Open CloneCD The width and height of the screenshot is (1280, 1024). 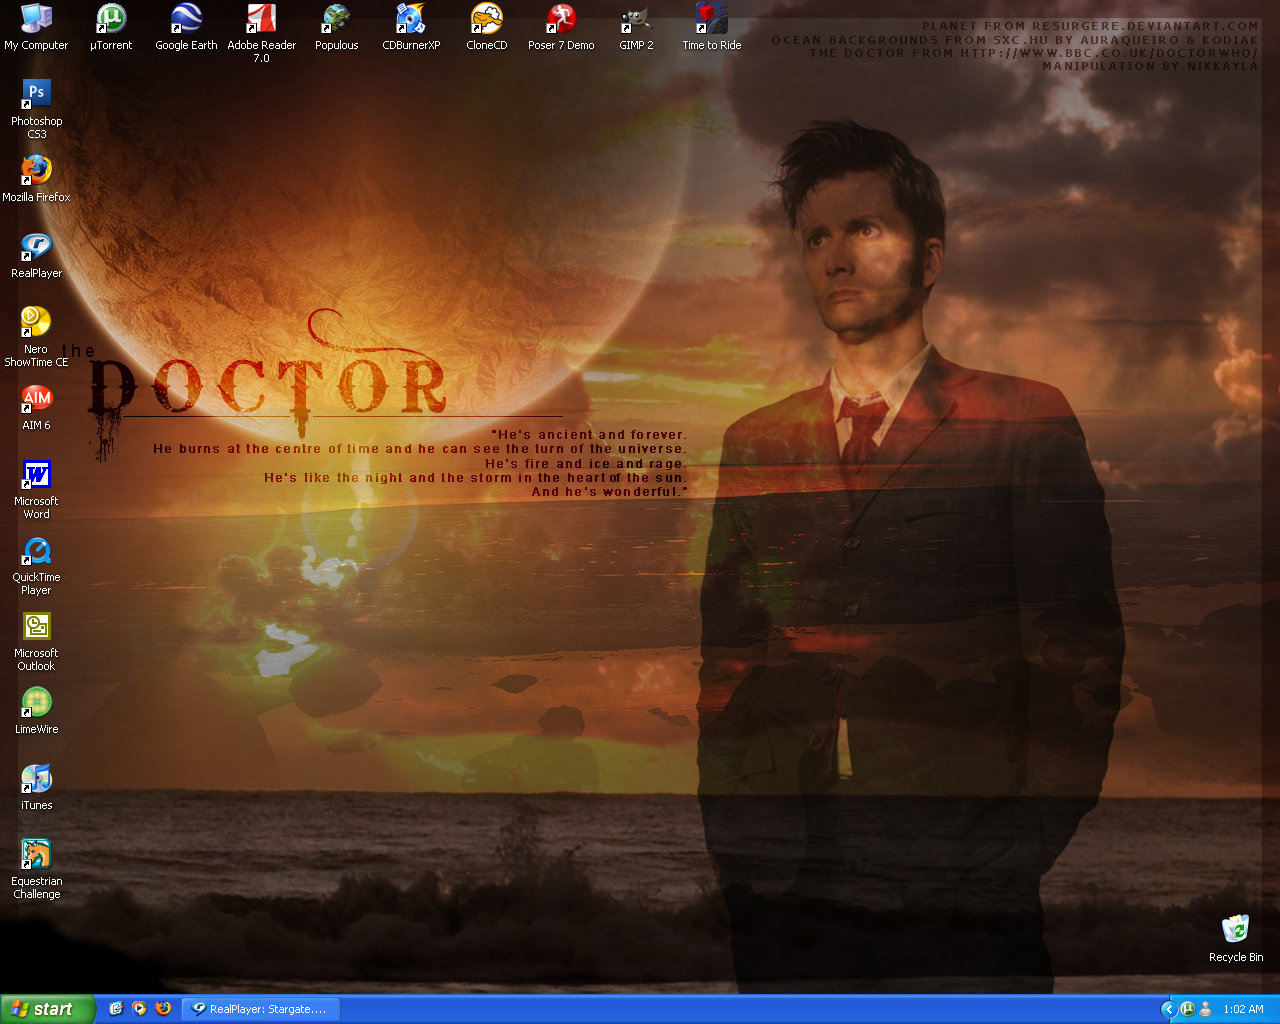pyautogui.click(x=485, y=20)
